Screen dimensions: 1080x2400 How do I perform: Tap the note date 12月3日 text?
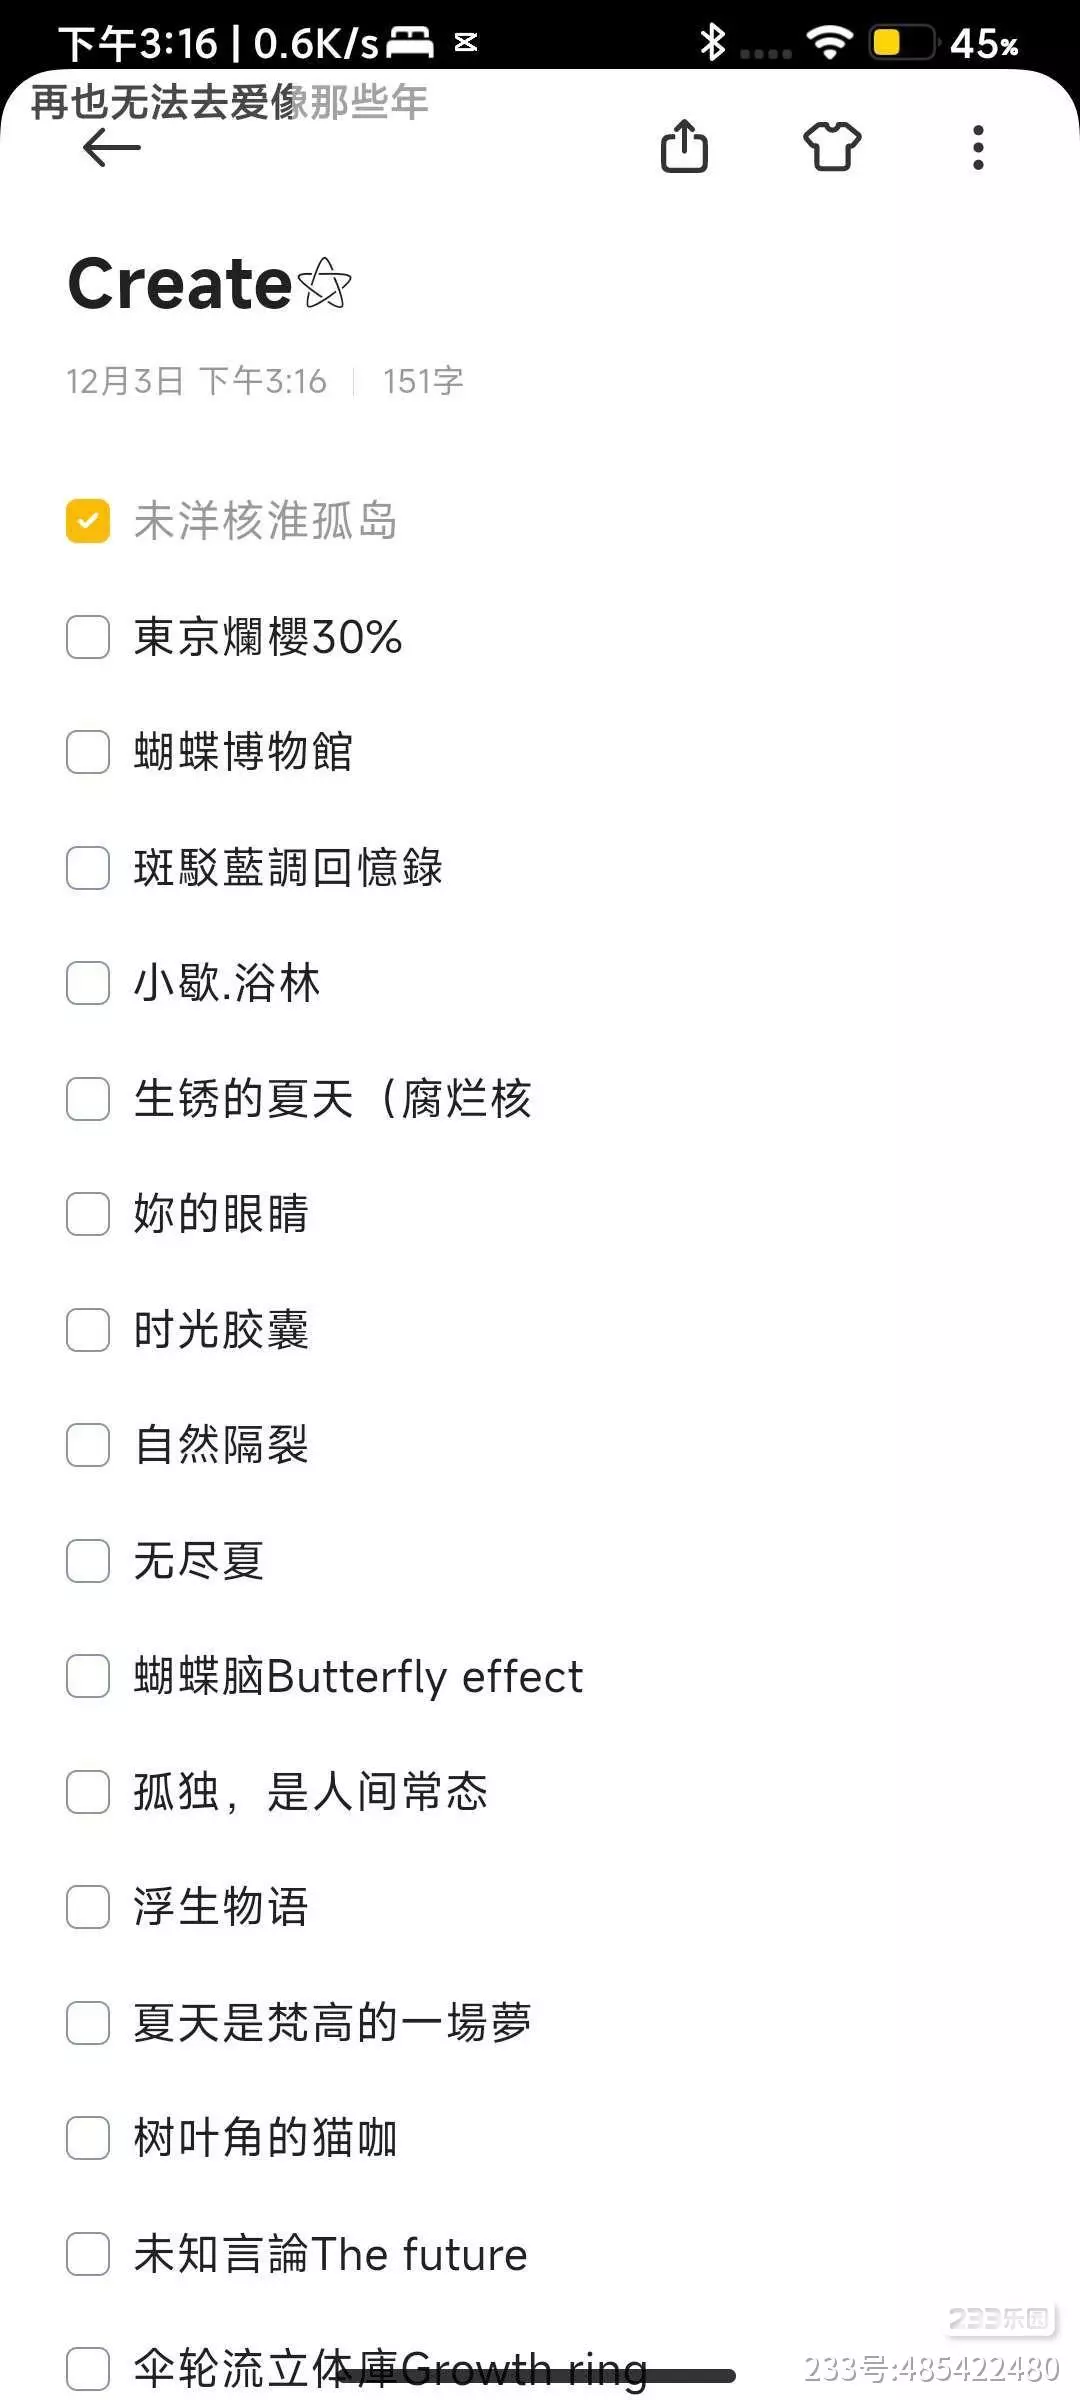(125, 381)
